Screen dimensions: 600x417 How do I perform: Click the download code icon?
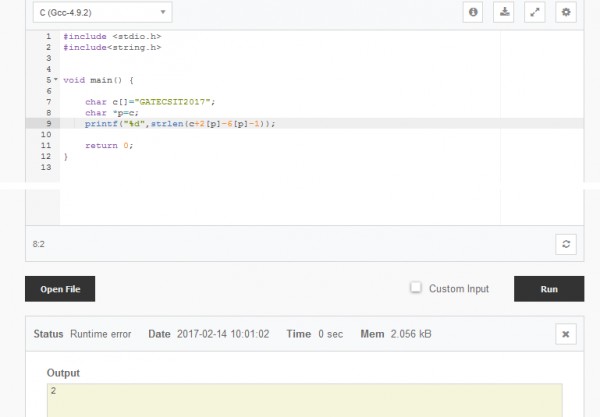tap(504, 12)
